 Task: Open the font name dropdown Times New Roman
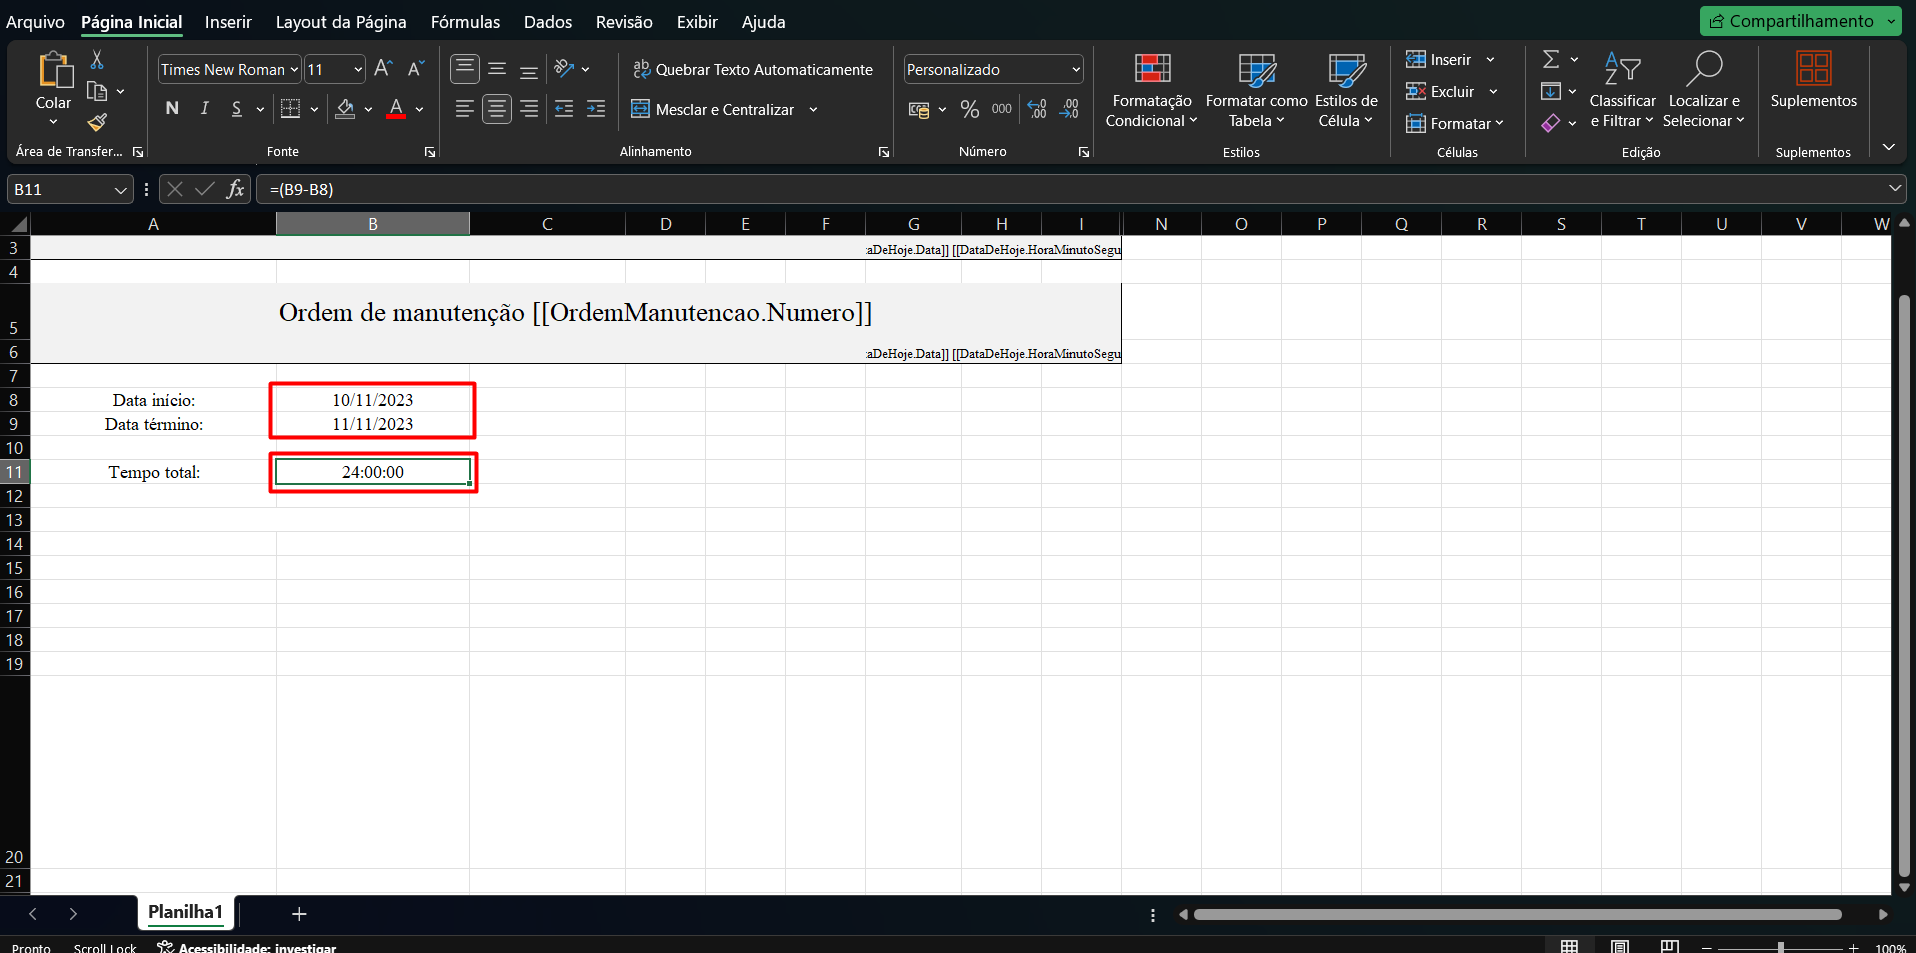[x=294, y=69]
